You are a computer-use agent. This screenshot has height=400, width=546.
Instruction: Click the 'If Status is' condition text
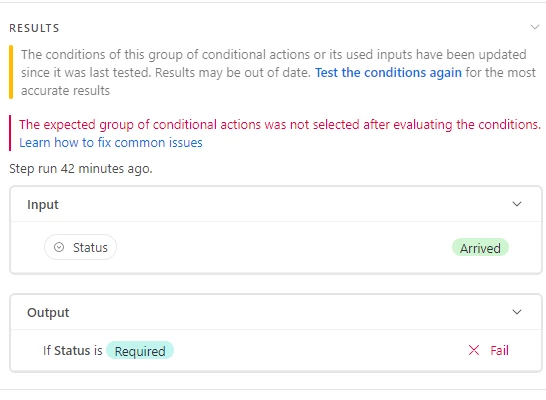(73, 351)
